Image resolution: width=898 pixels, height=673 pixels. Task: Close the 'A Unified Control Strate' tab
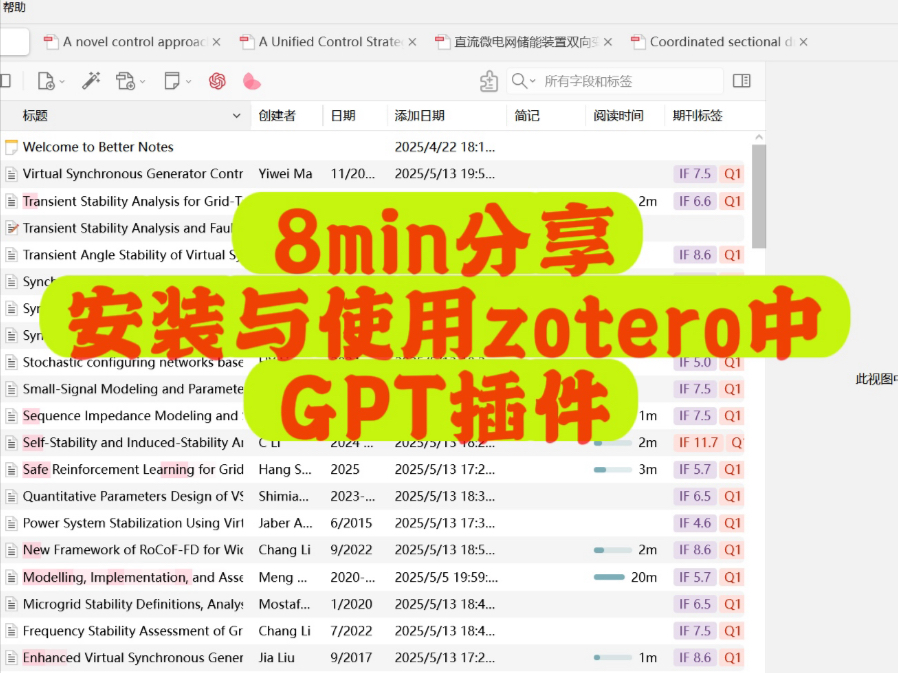point(412,42)
